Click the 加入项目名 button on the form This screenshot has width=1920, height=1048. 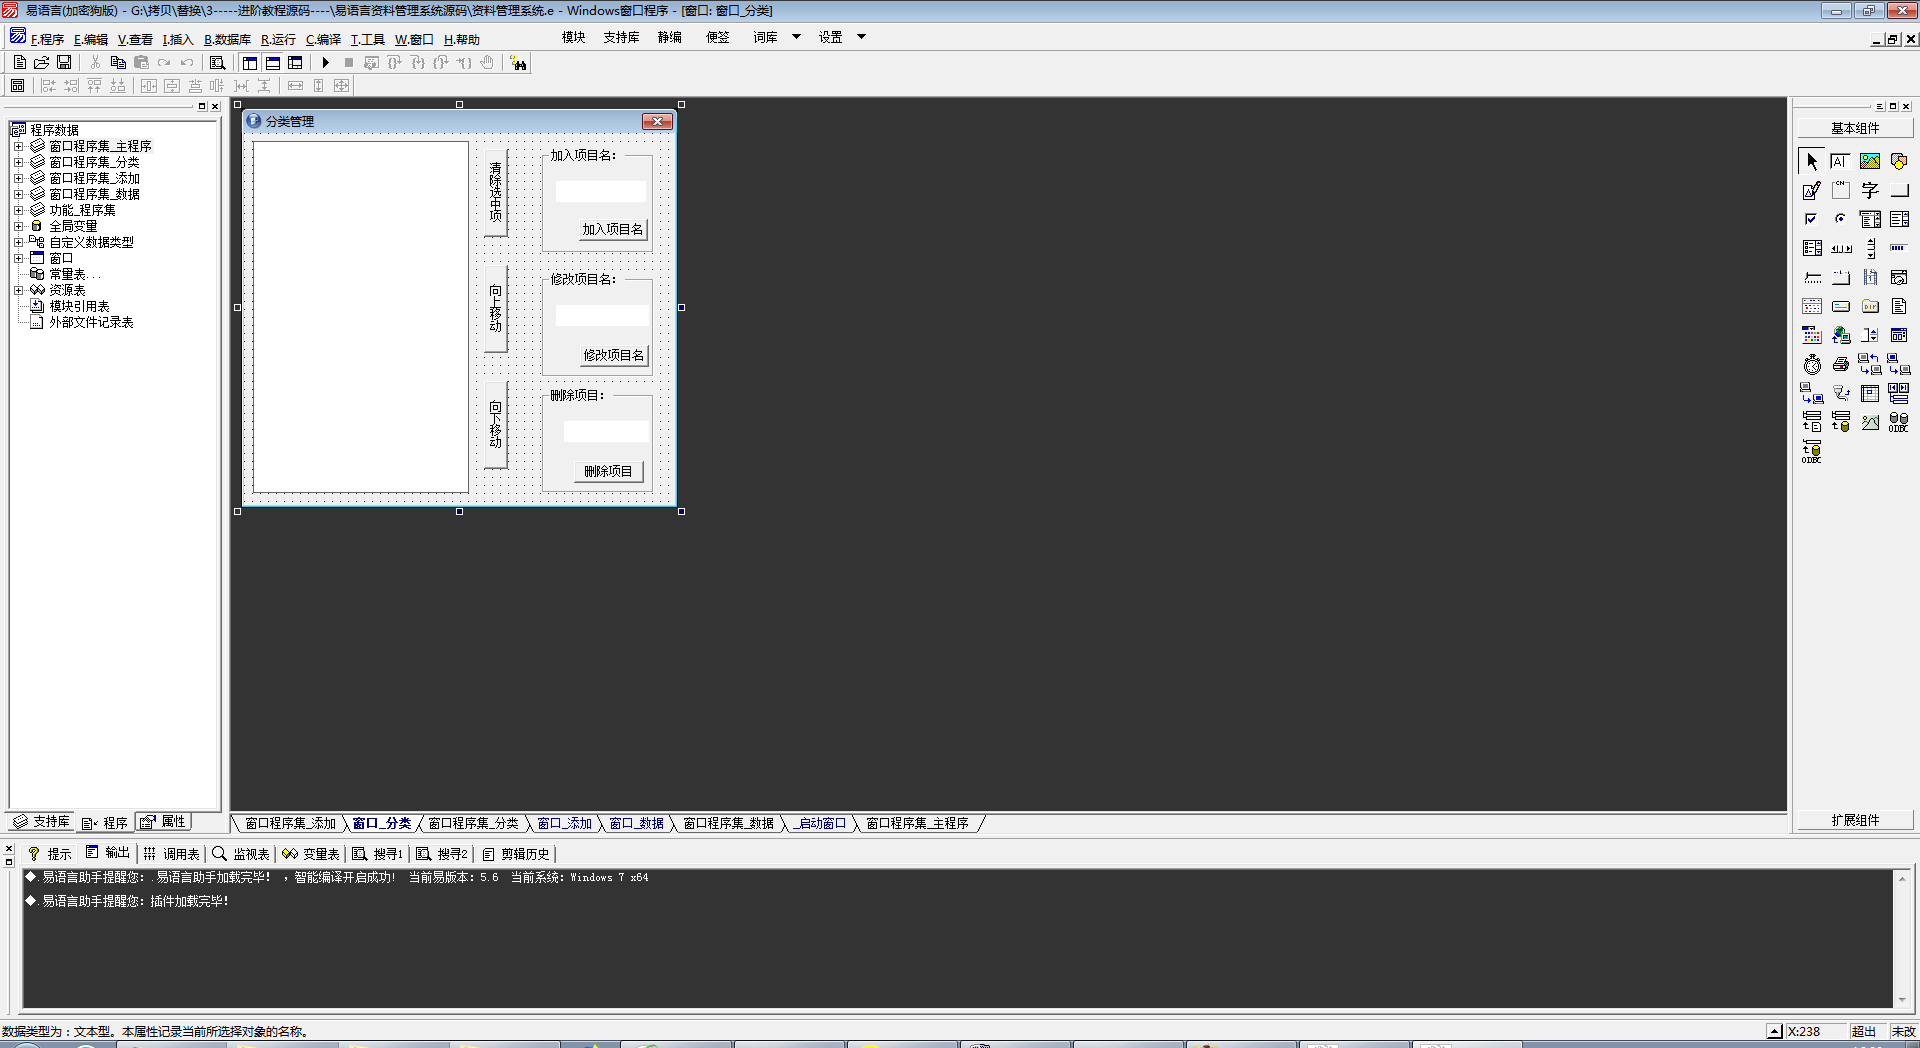click(x=613, y=230)
